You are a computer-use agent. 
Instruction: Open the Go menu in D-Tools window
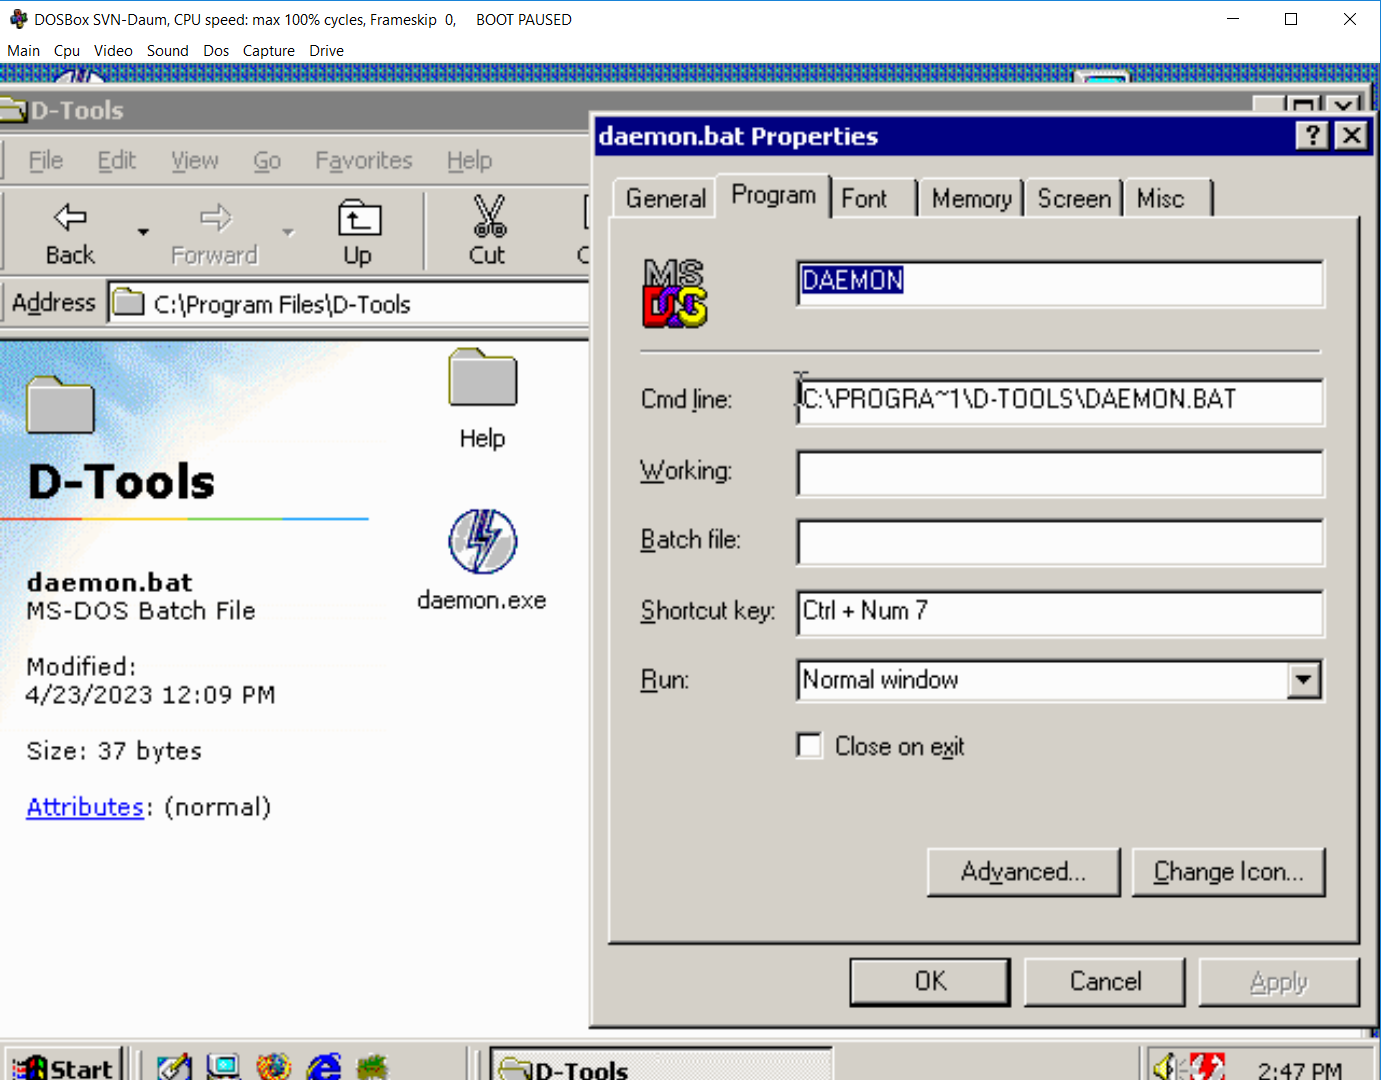click(x=267, y=160)
